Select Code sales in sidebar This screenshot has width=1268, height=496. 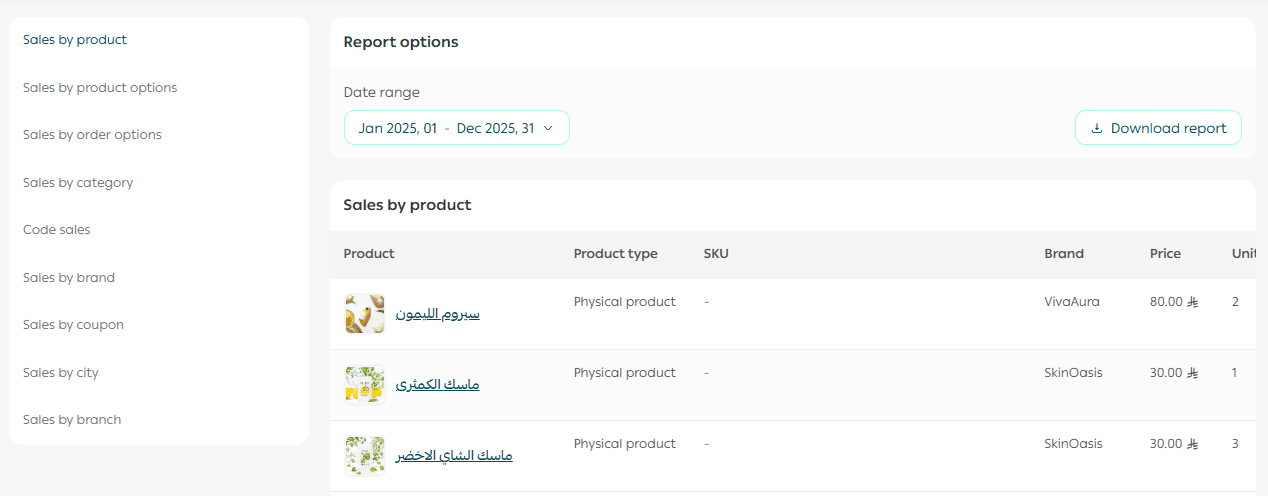tap(57, 230)
